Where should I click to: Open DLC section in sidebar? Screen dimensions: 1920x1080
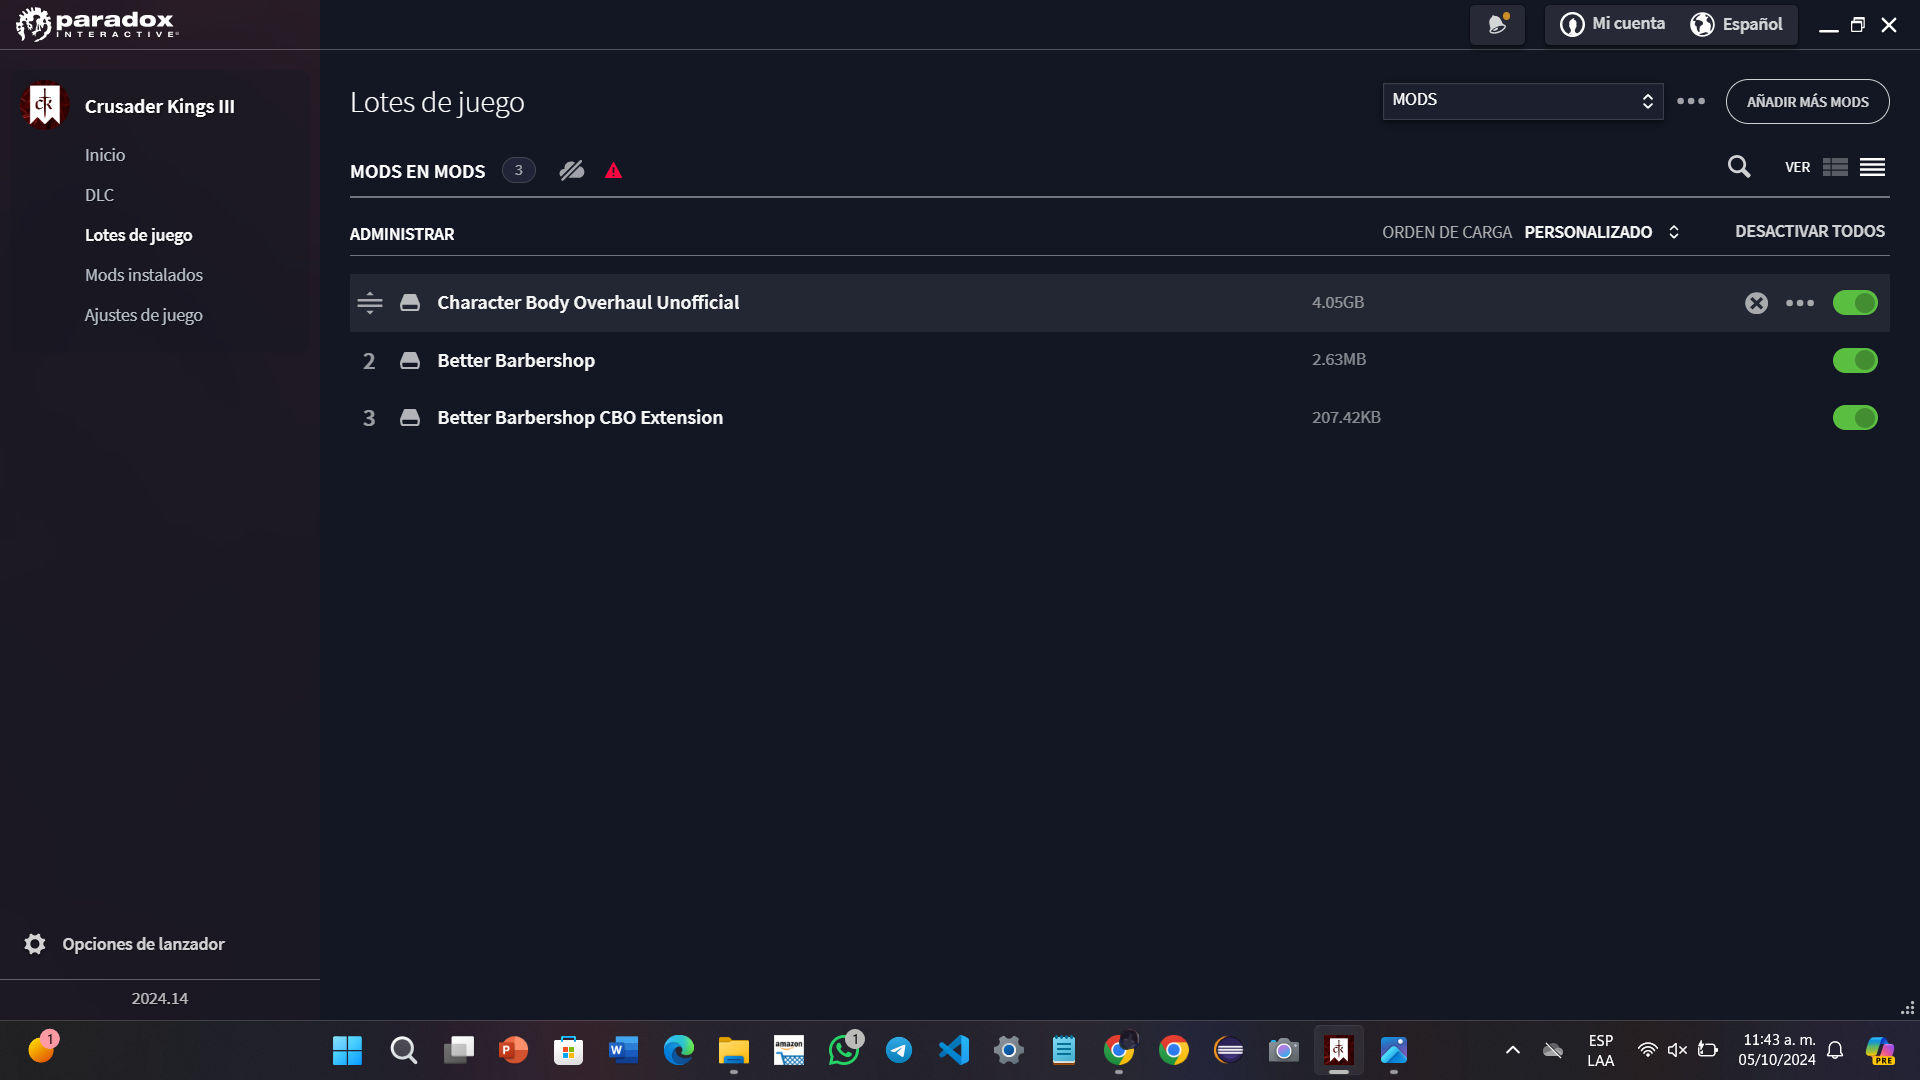pyautogui.click(x=99, y=195)
